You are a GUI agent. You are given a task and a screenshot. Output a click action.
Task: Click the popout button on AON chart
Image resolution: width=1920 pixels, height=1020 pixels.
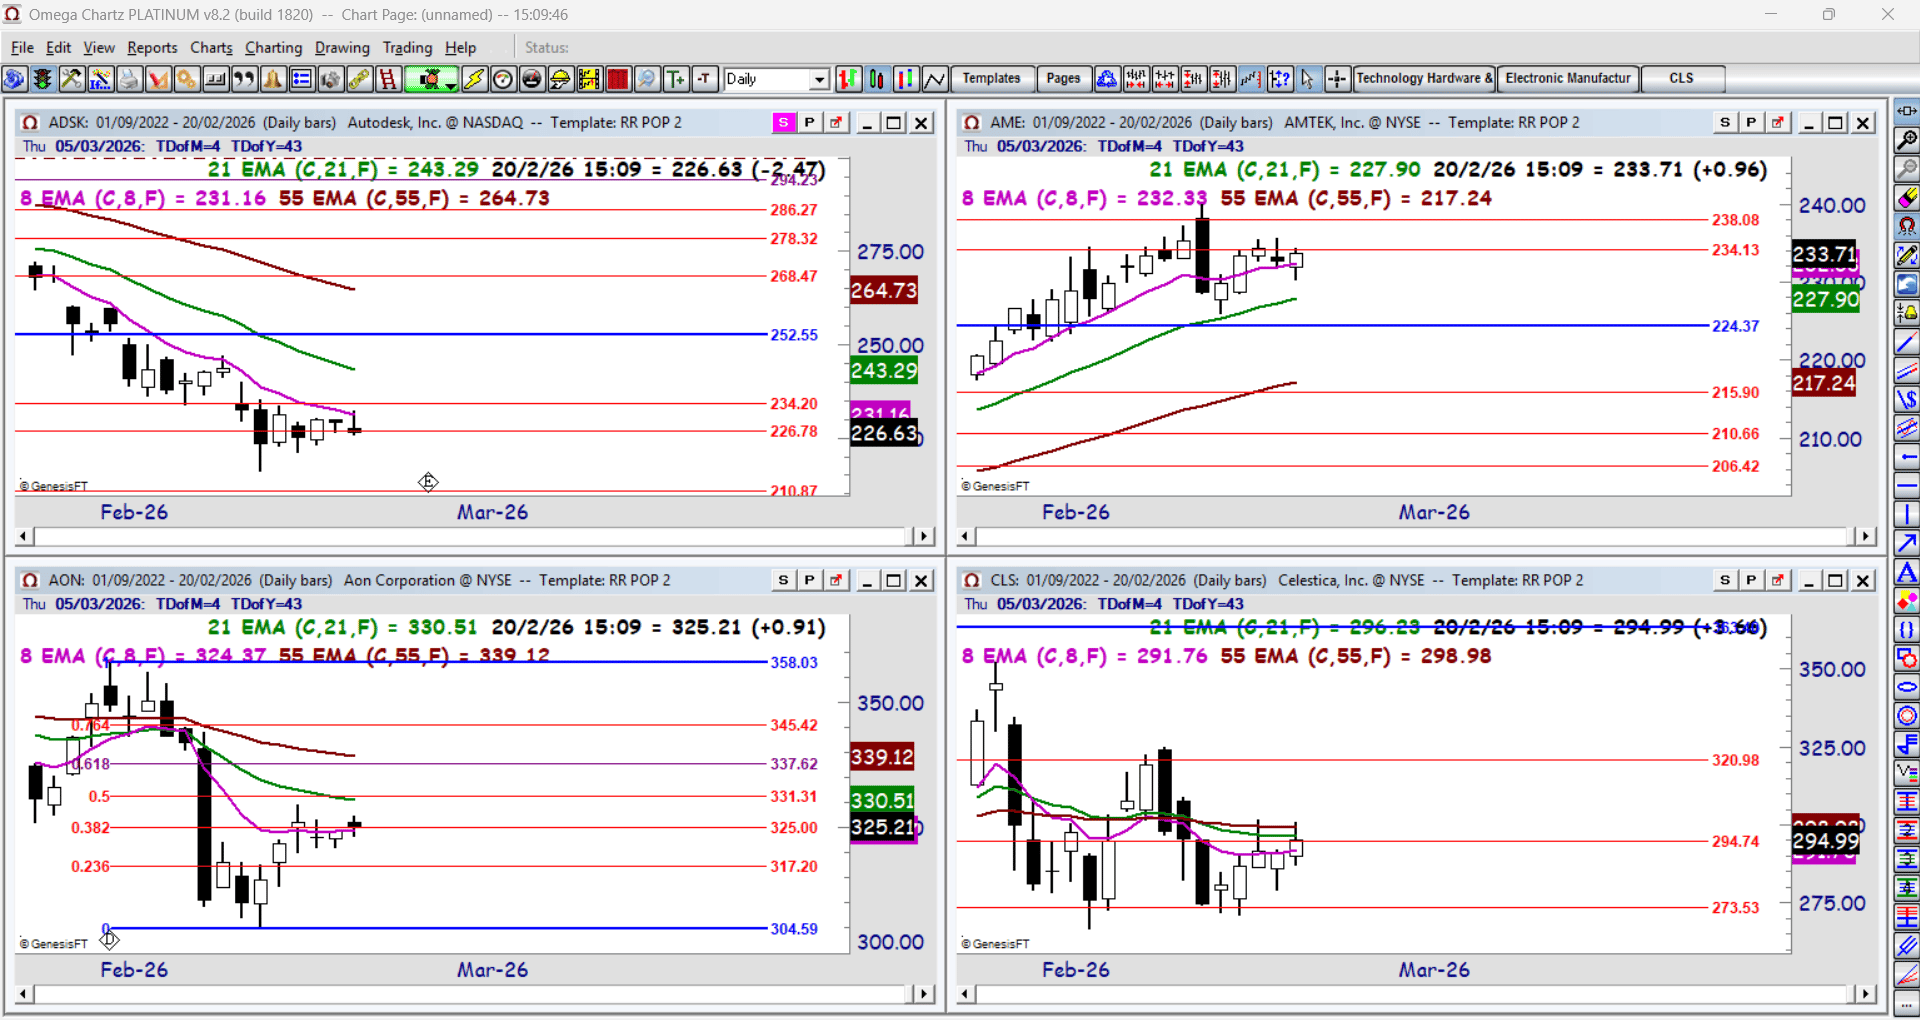tap(836, 580)
